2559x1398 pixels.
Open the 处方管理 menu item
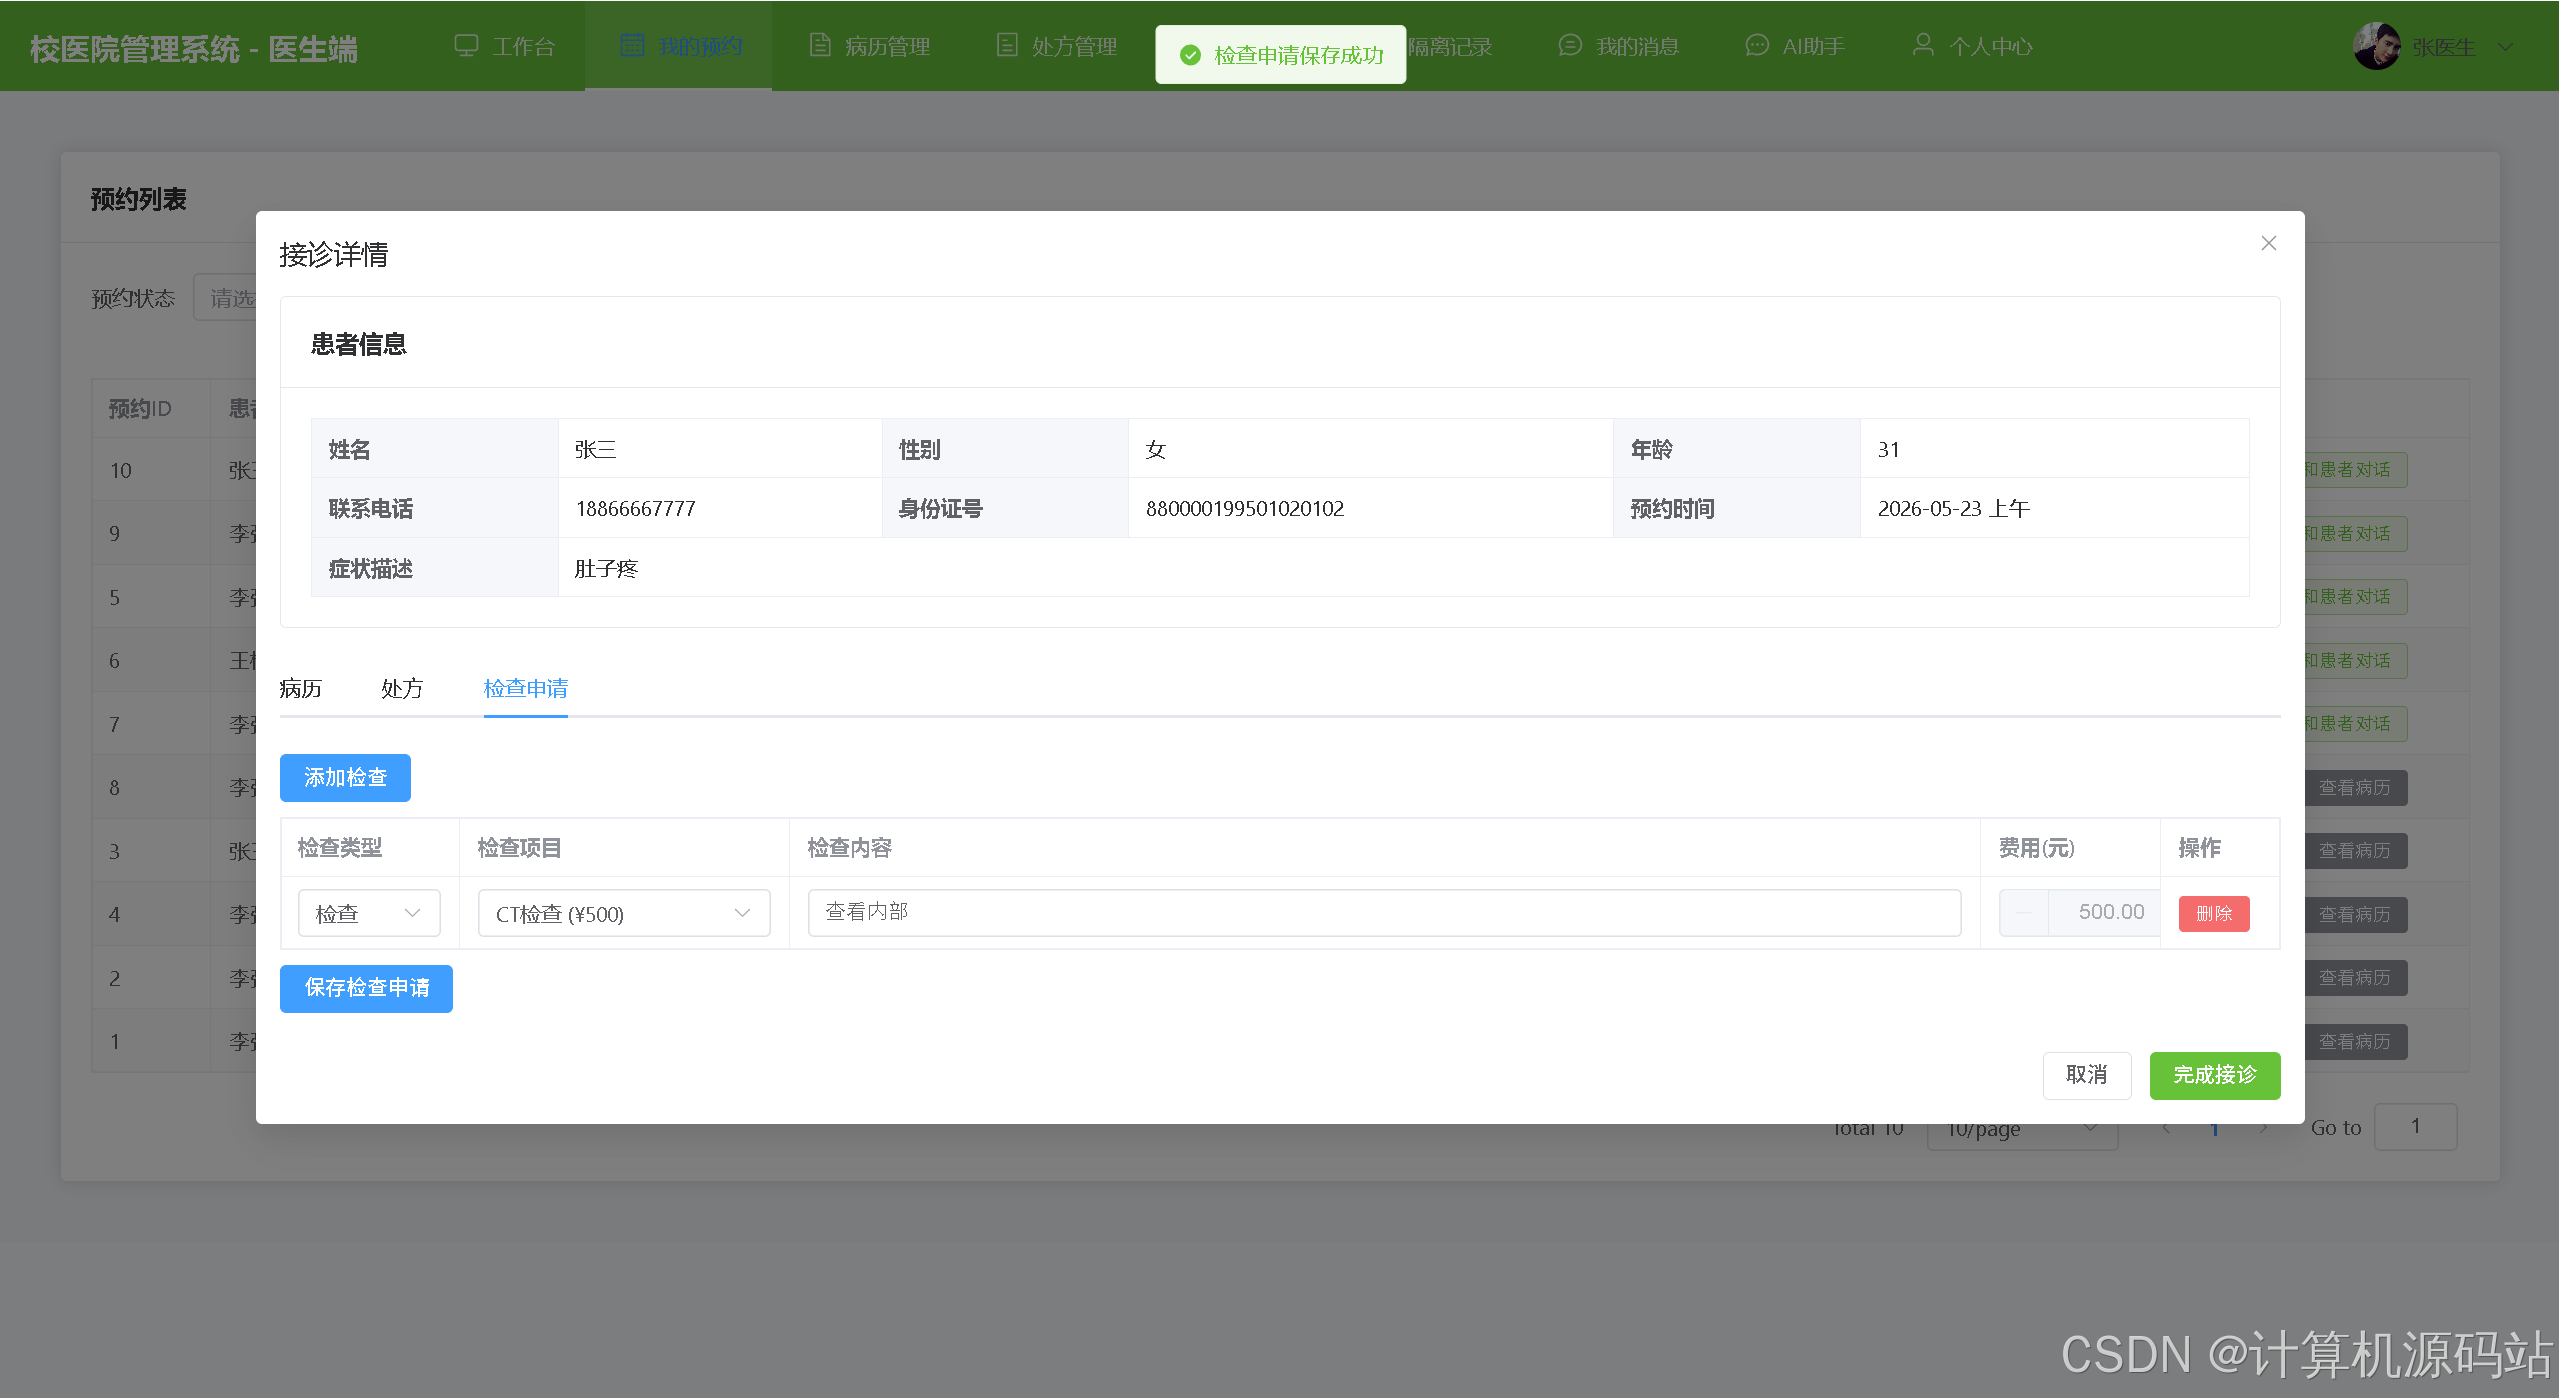pyautogui.click(x=1057, y=46)
